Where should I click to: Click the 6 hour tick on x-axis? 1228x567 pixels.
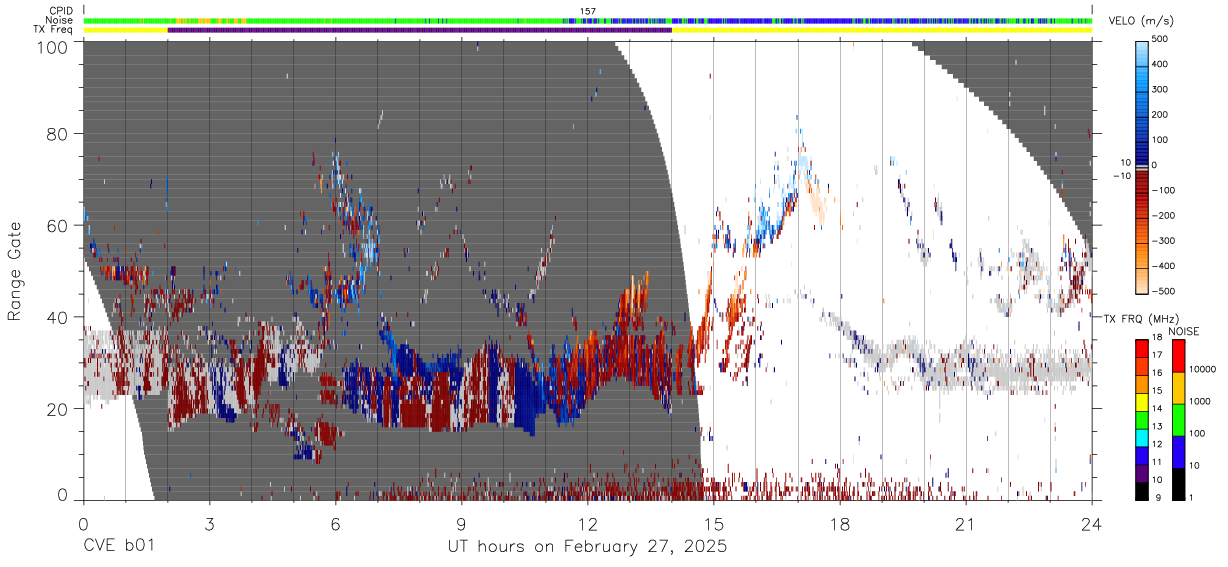336,524
